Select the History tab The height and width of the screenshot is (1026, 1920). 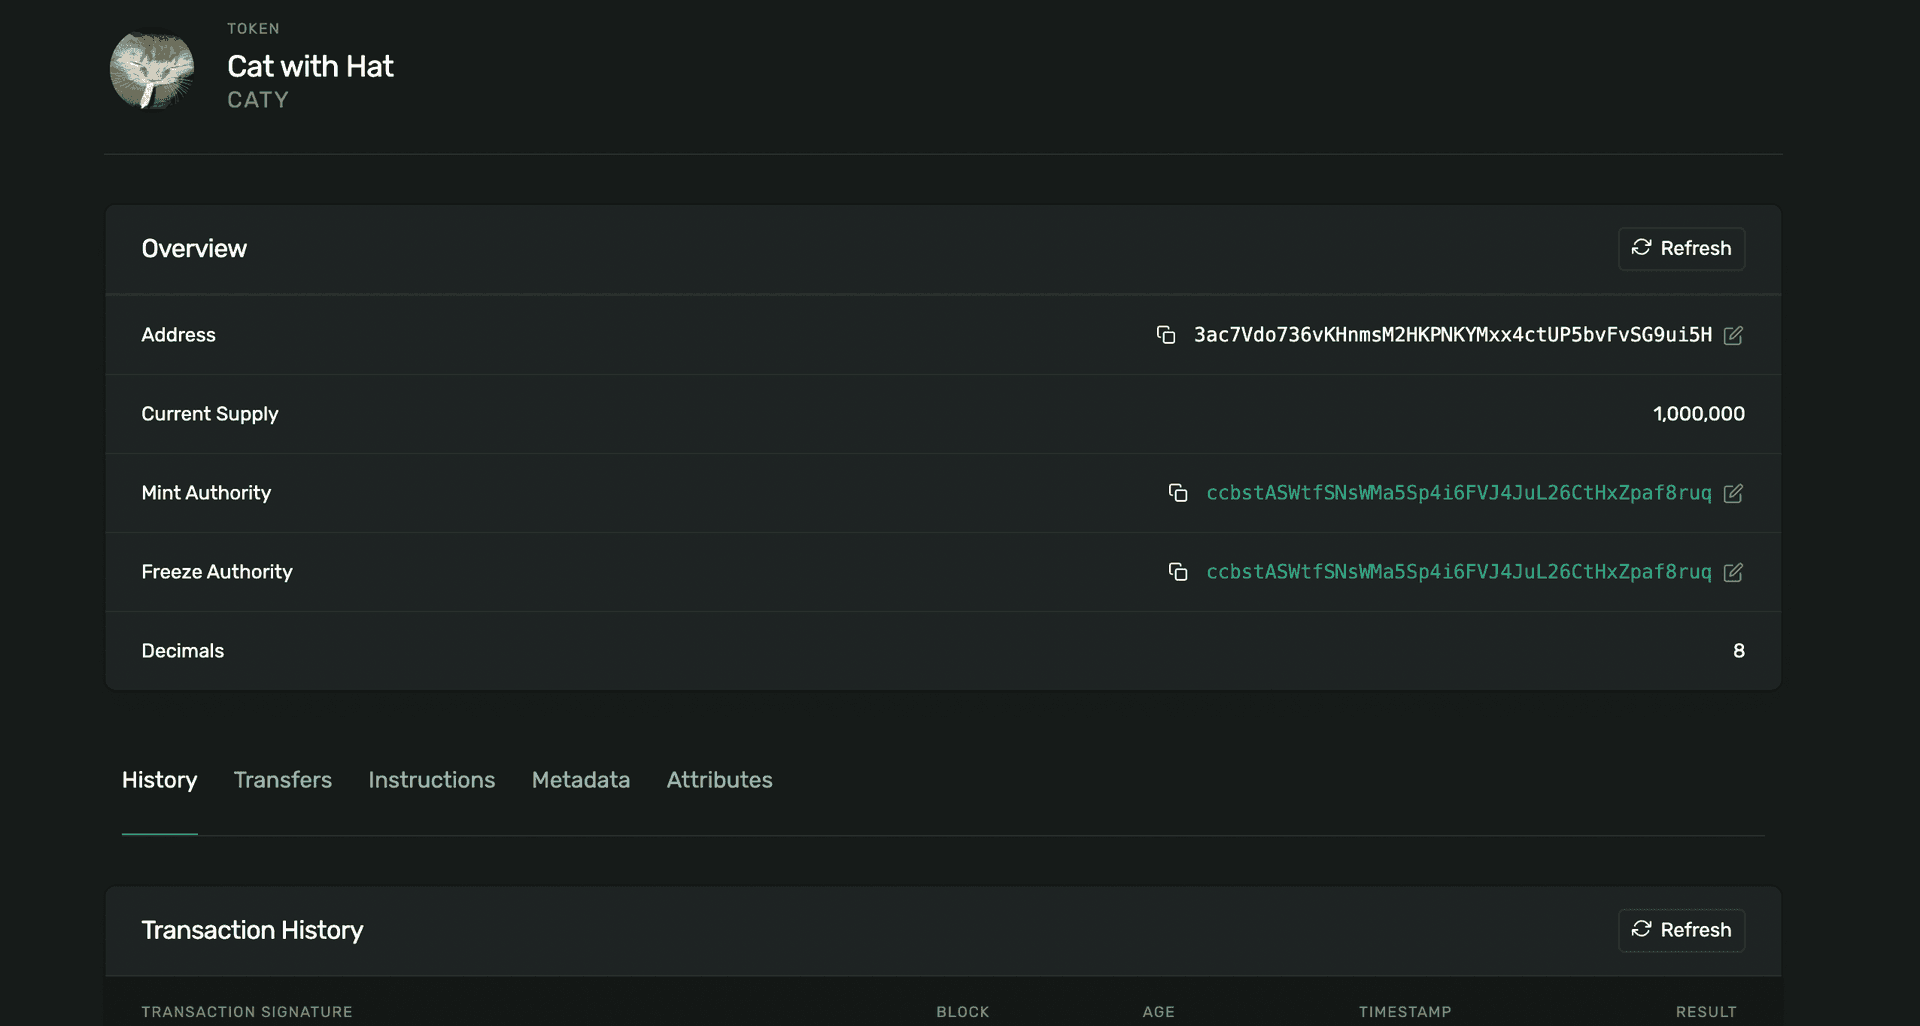159,780
